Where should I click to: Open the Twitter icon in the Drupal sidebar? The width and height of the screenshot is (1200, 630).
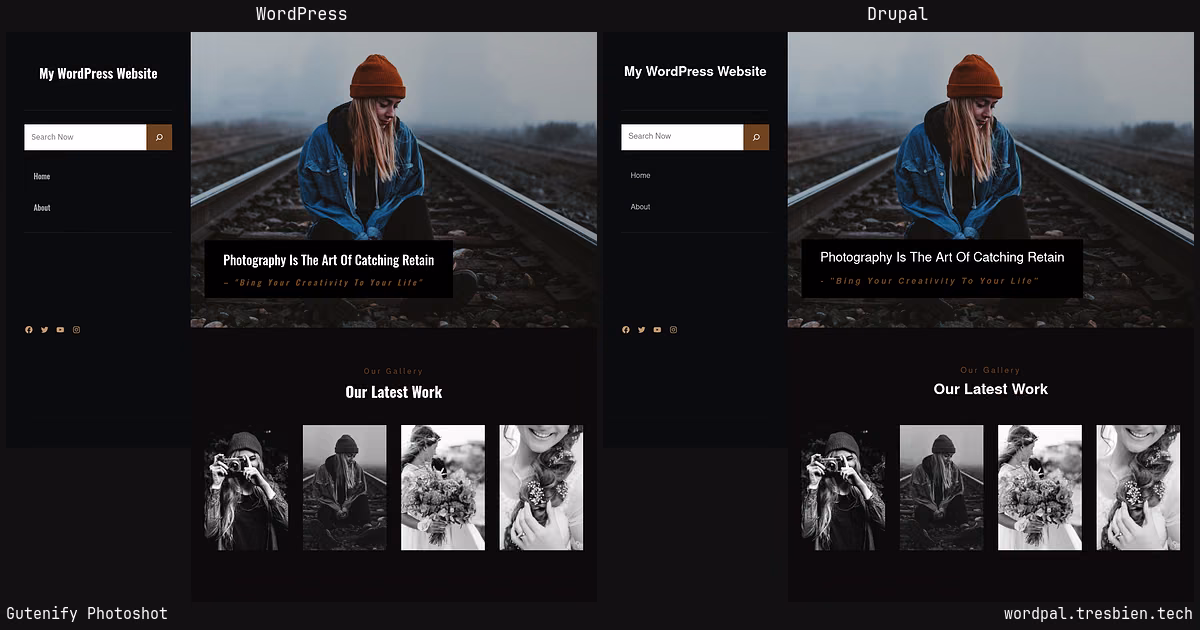pyautogui.click(x=641, y=330)
